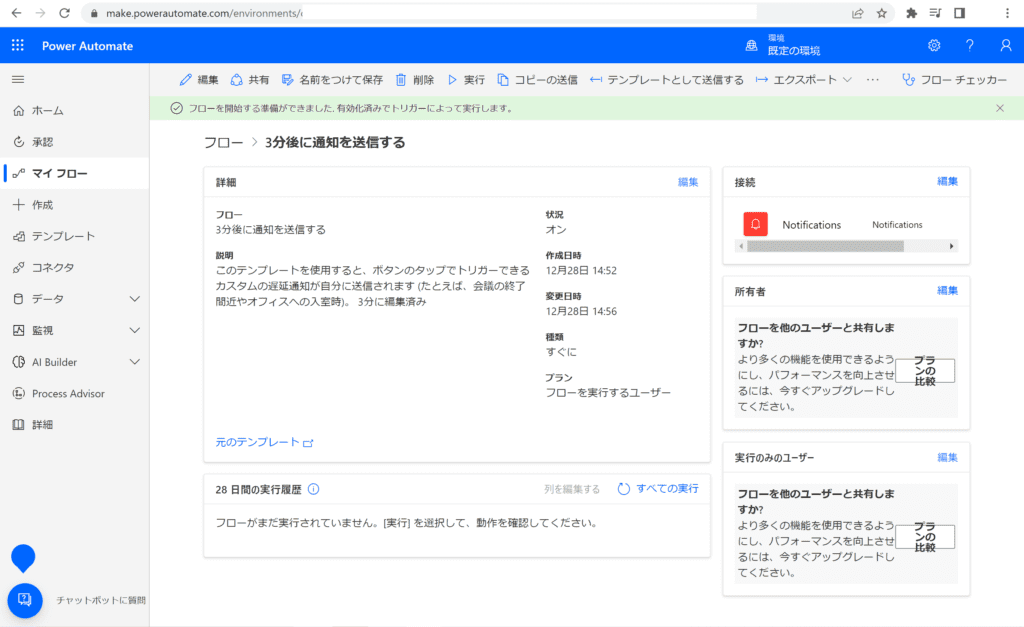Expand the AI Builder sidebar section

point(135,362)
